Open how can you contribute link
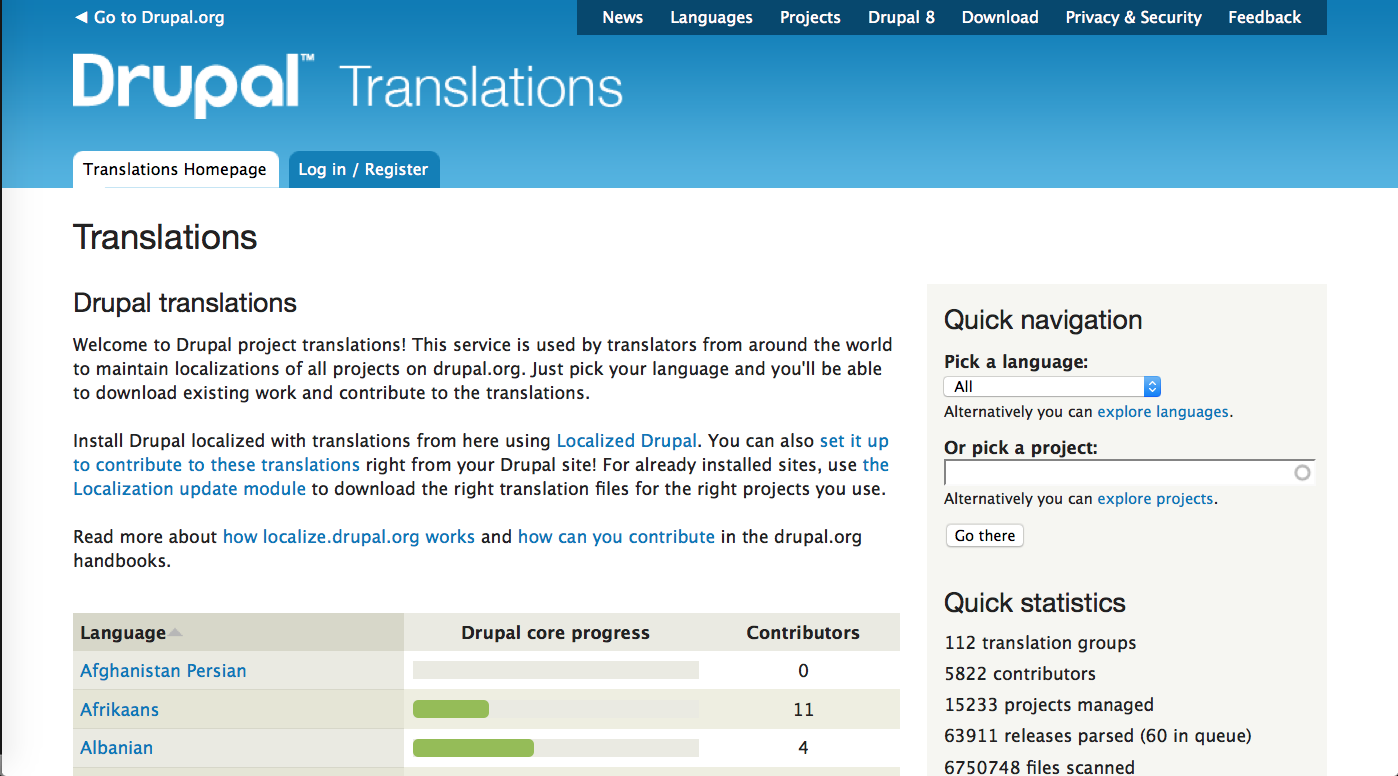 pyautogui.click(x=616, y=536)
